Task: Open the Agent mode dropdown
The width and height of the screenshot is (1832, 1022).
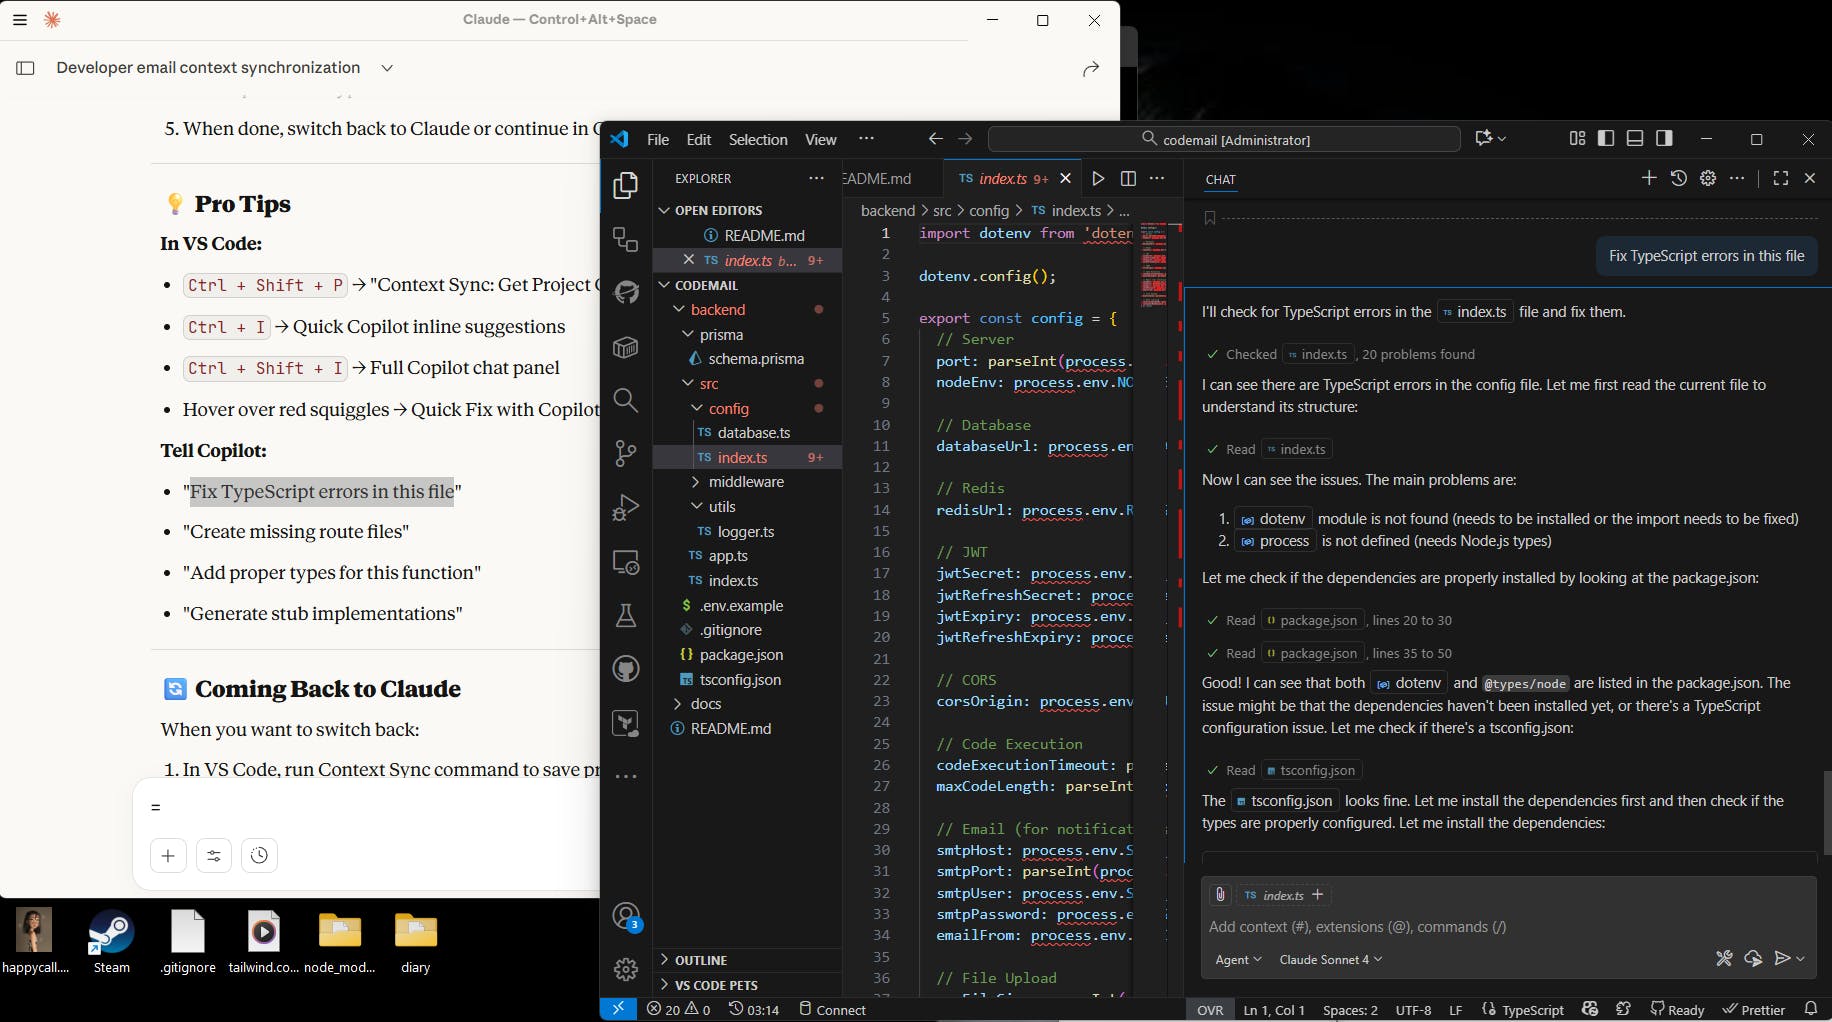Action: [x=1238, y=959]
